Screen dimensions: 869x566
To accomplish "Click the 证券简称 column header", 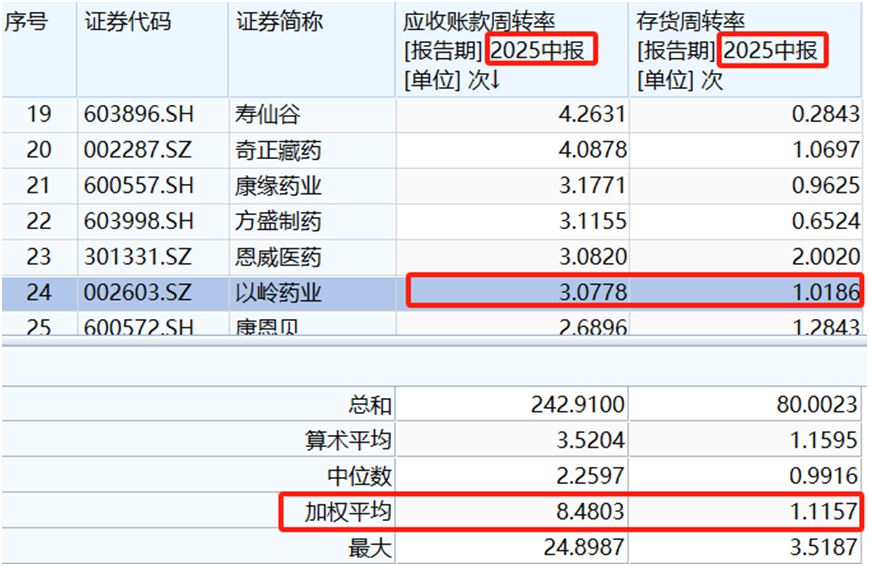I will (x=312, y=50).
